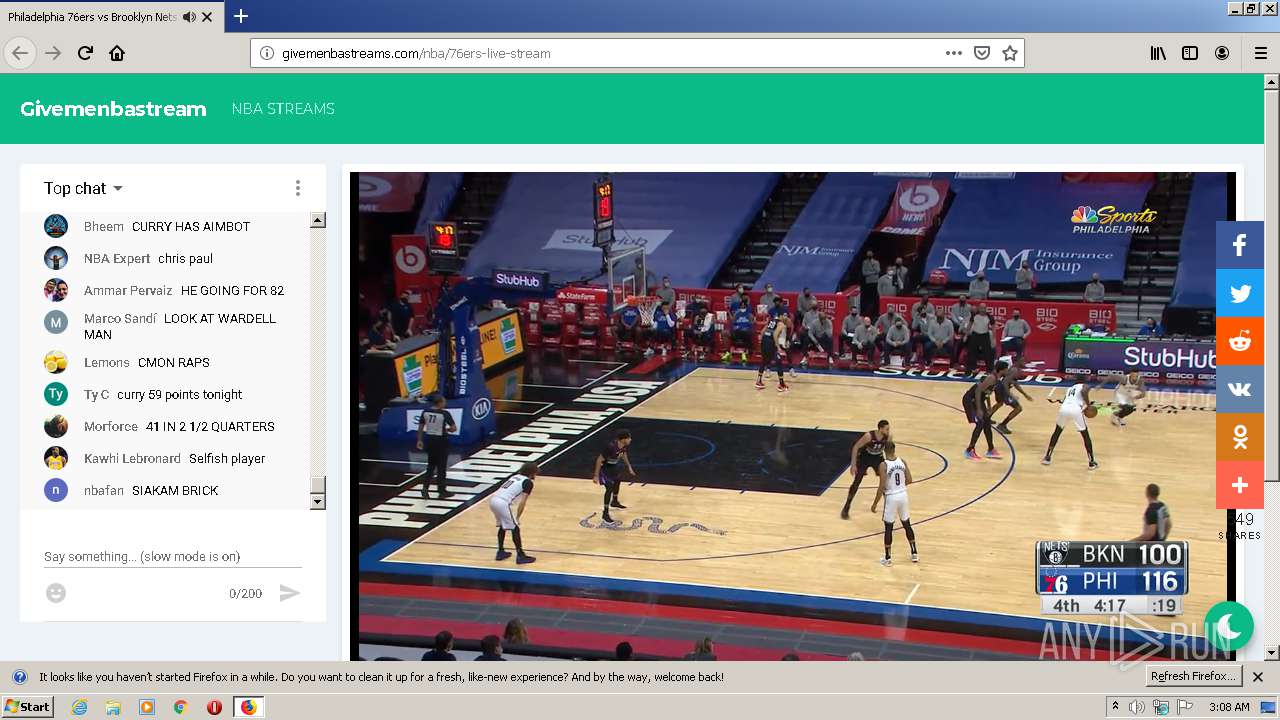
Task: Share stream on VK
Action: [x=1240, y=389]
